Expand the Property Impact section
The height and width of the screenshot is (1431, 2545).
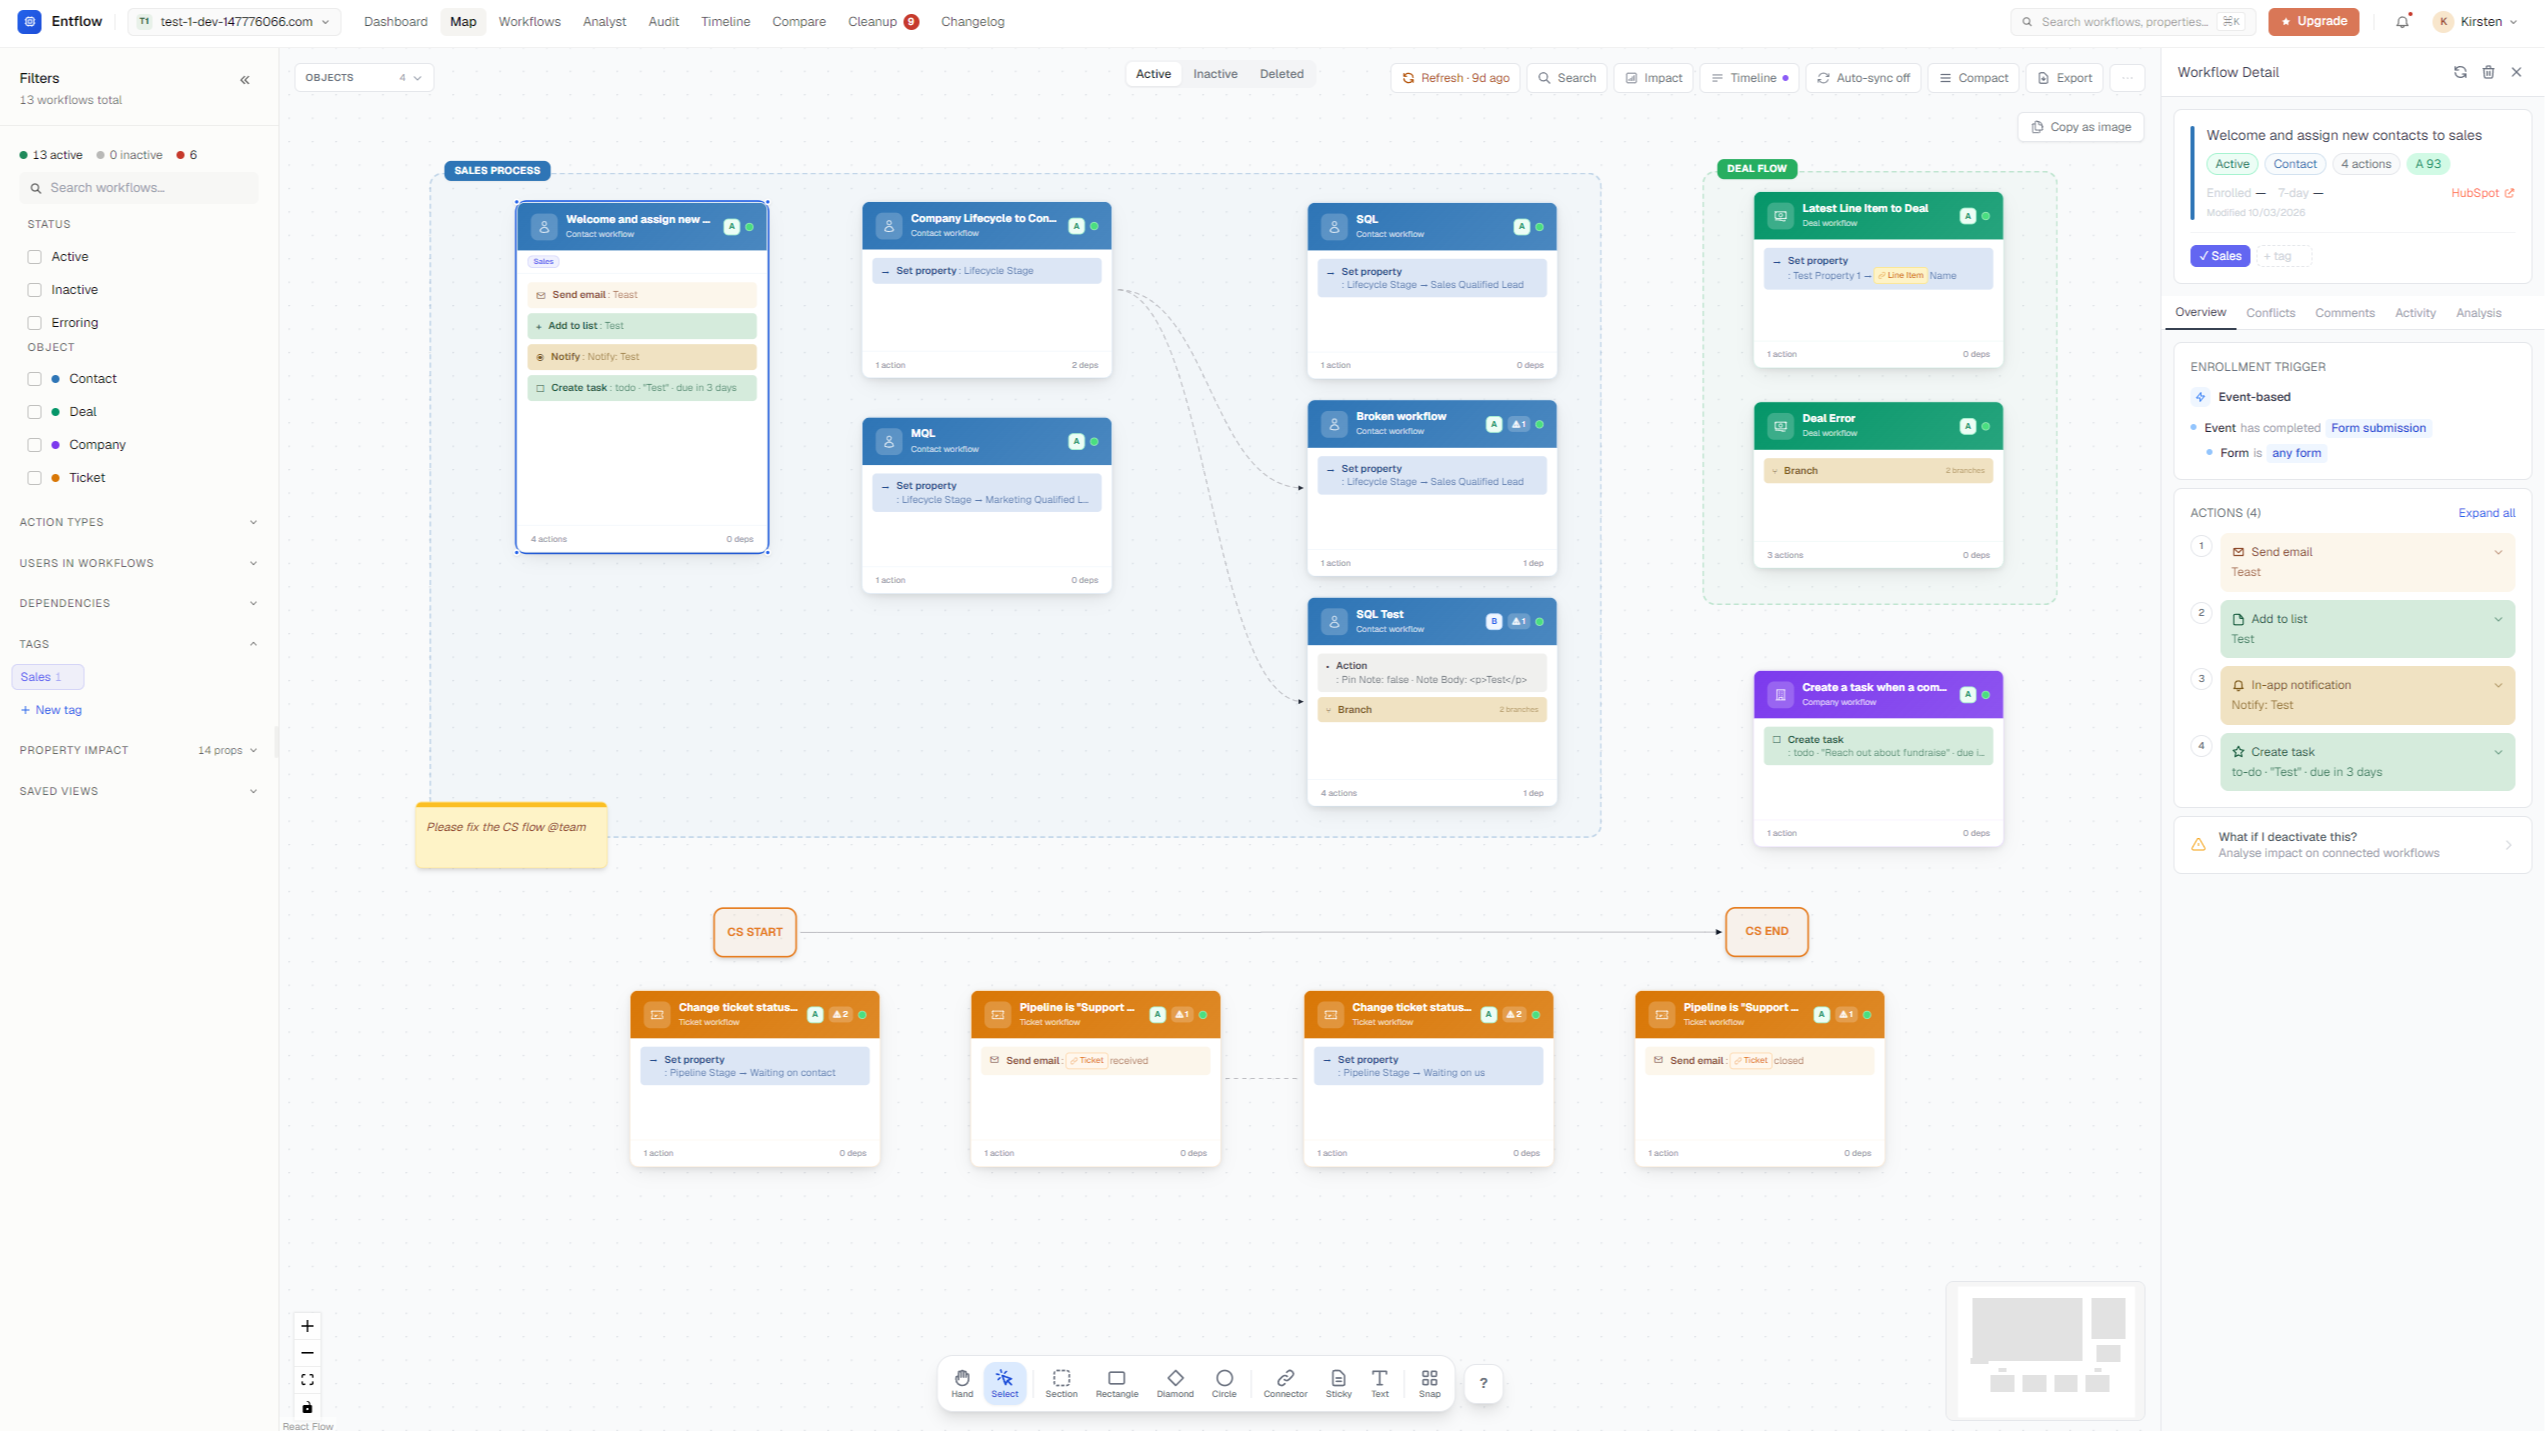(139, 750)
